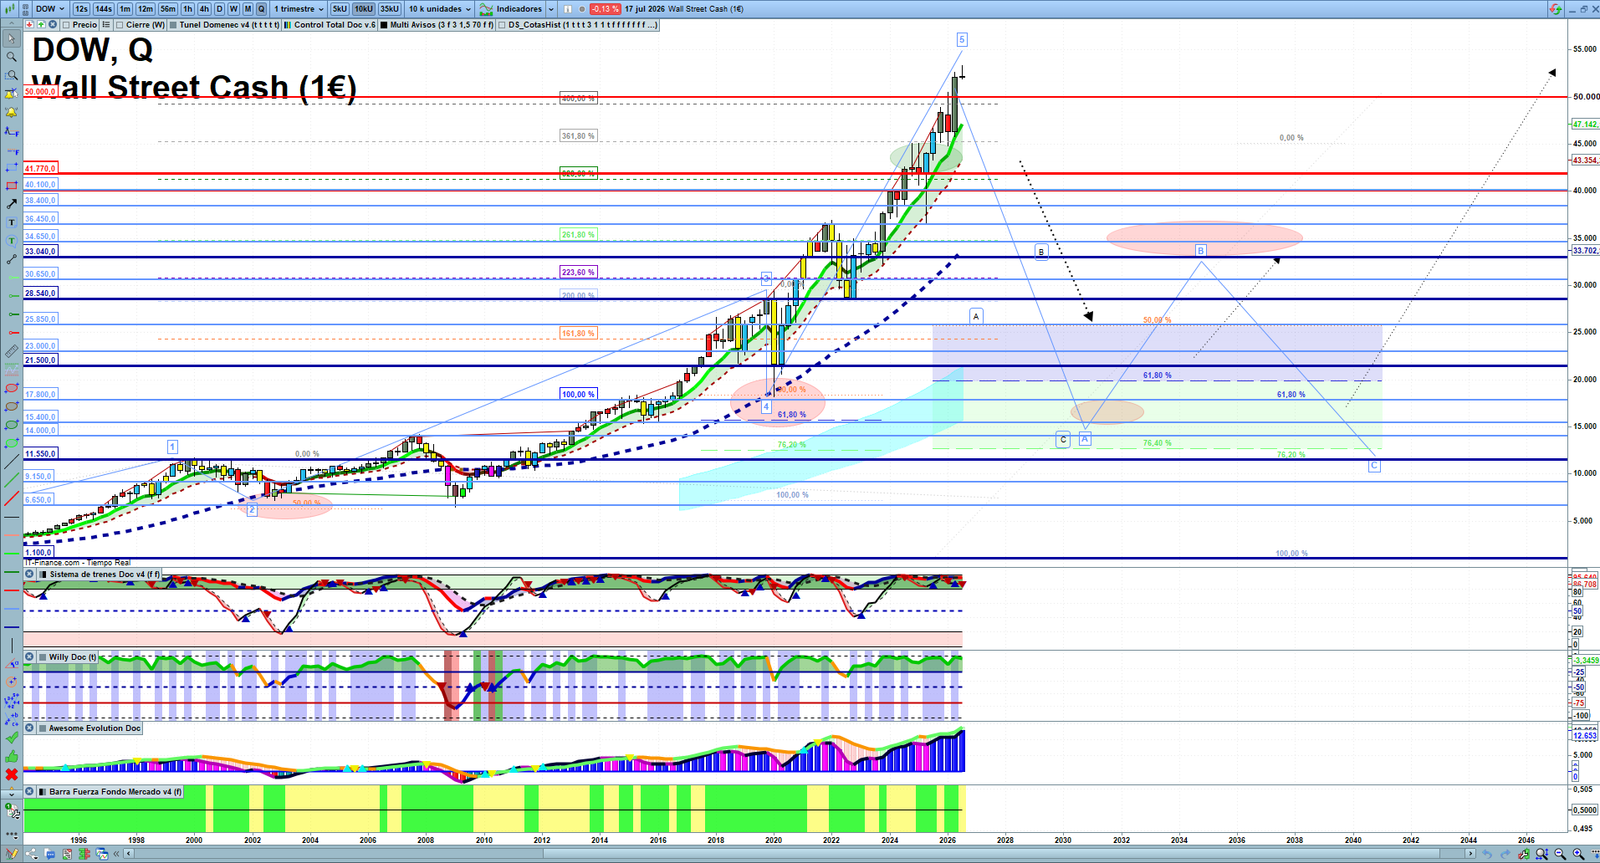Close Barra Fuerza Fondo Mercado v4 panel

[x=29, y=791]
